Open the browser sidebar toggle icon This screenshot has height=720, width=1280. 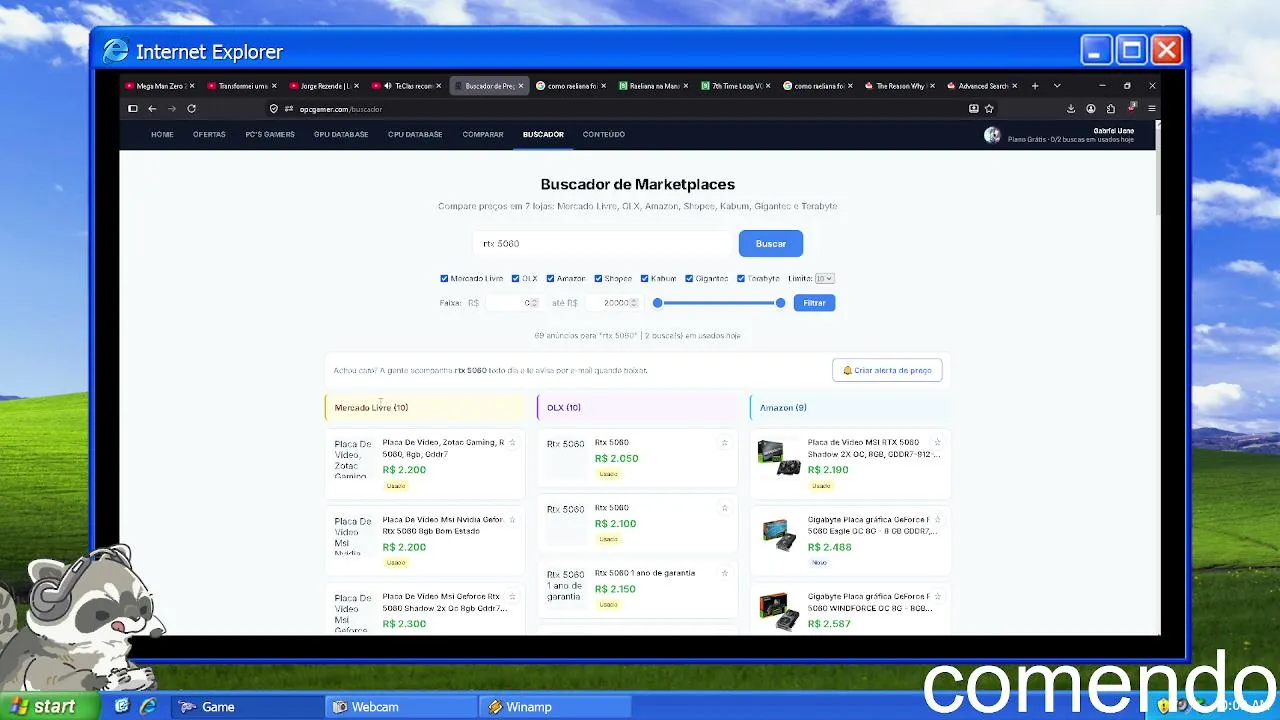click(132, 109)
